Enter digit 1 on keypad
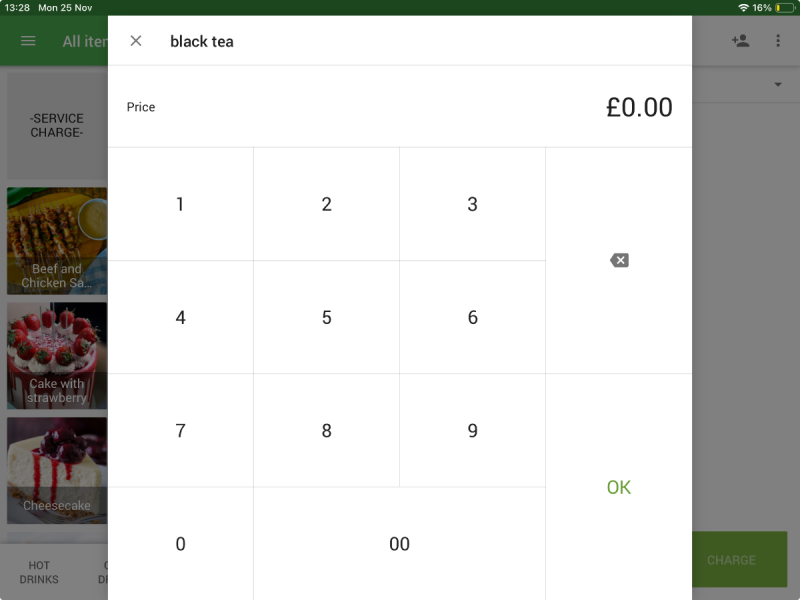 (x=180, y=204)
